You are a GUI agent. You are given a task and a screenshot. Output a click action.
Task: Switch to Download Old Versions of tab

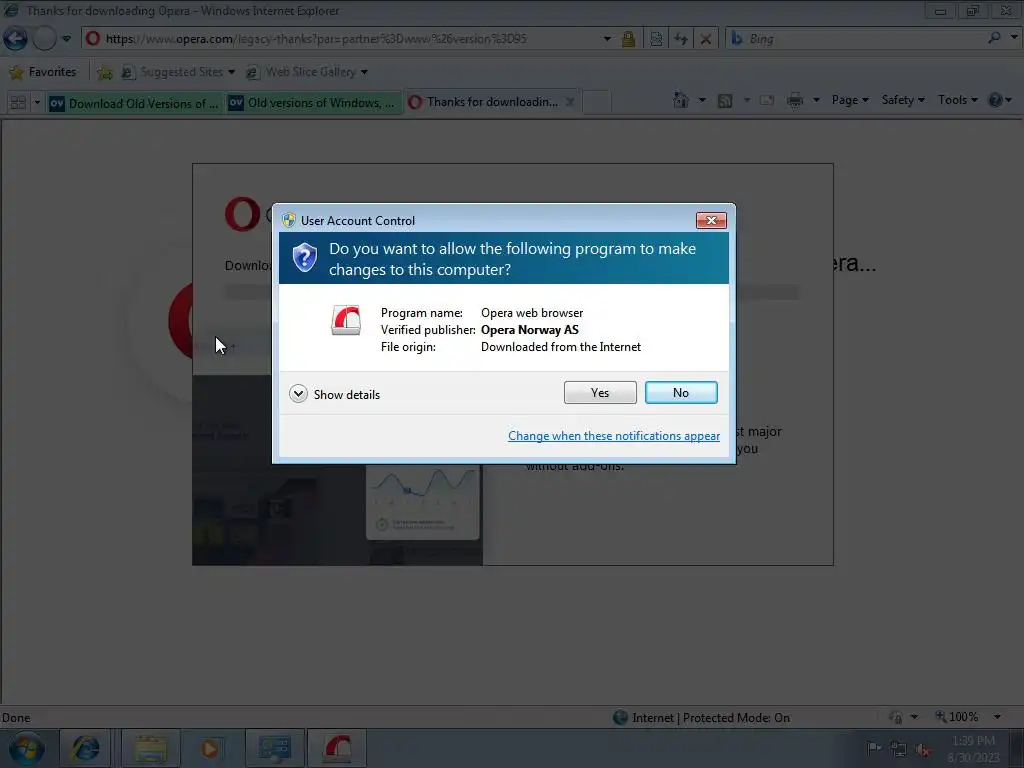[135, 103]
